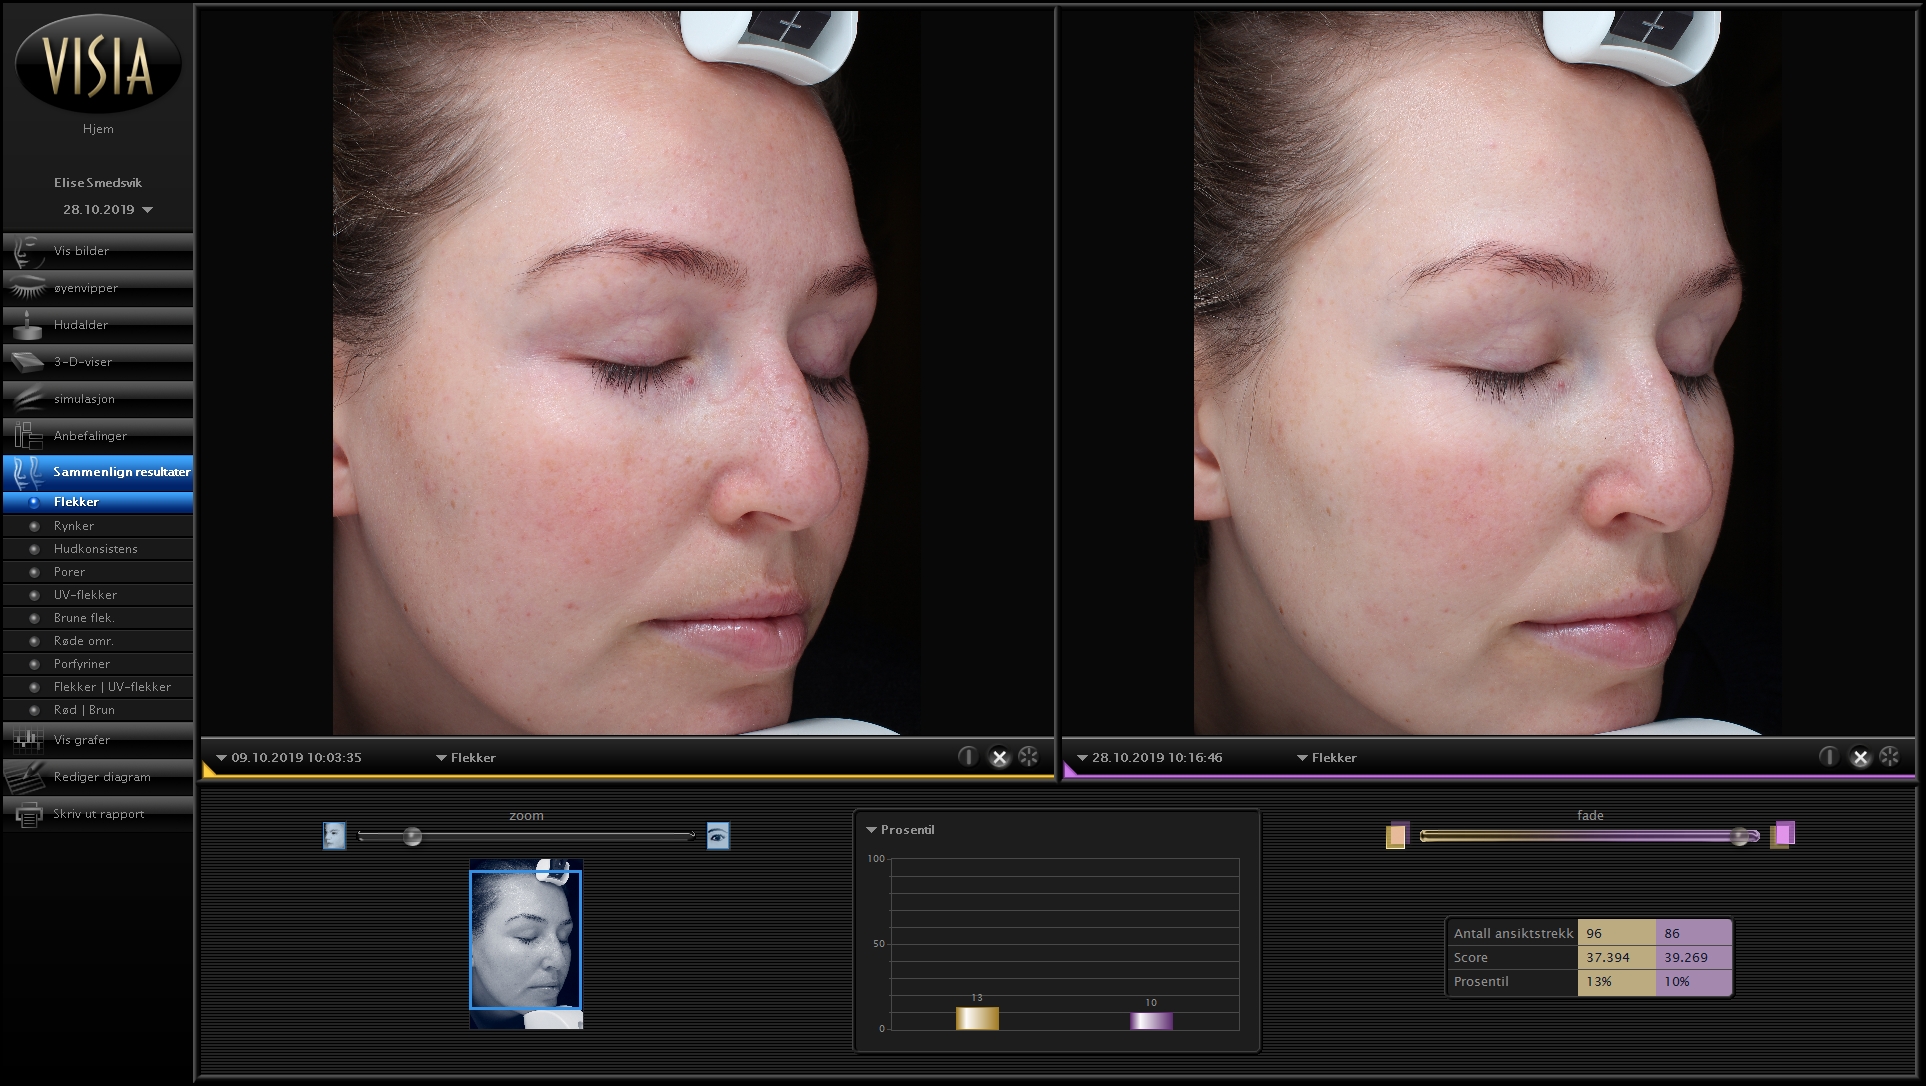Viewport: 1926px width, 1086px height.
Task: Open the Skriv ut rapport menu item
Action: pos(98,814)
